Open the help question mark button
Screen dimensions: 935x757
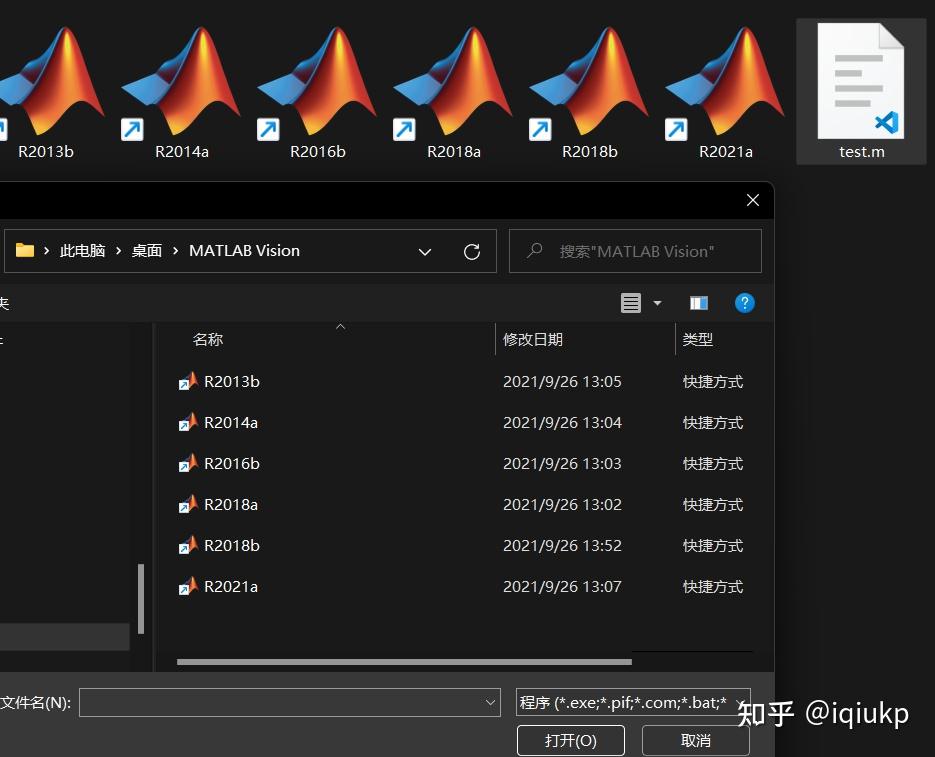tap(745, 303)
